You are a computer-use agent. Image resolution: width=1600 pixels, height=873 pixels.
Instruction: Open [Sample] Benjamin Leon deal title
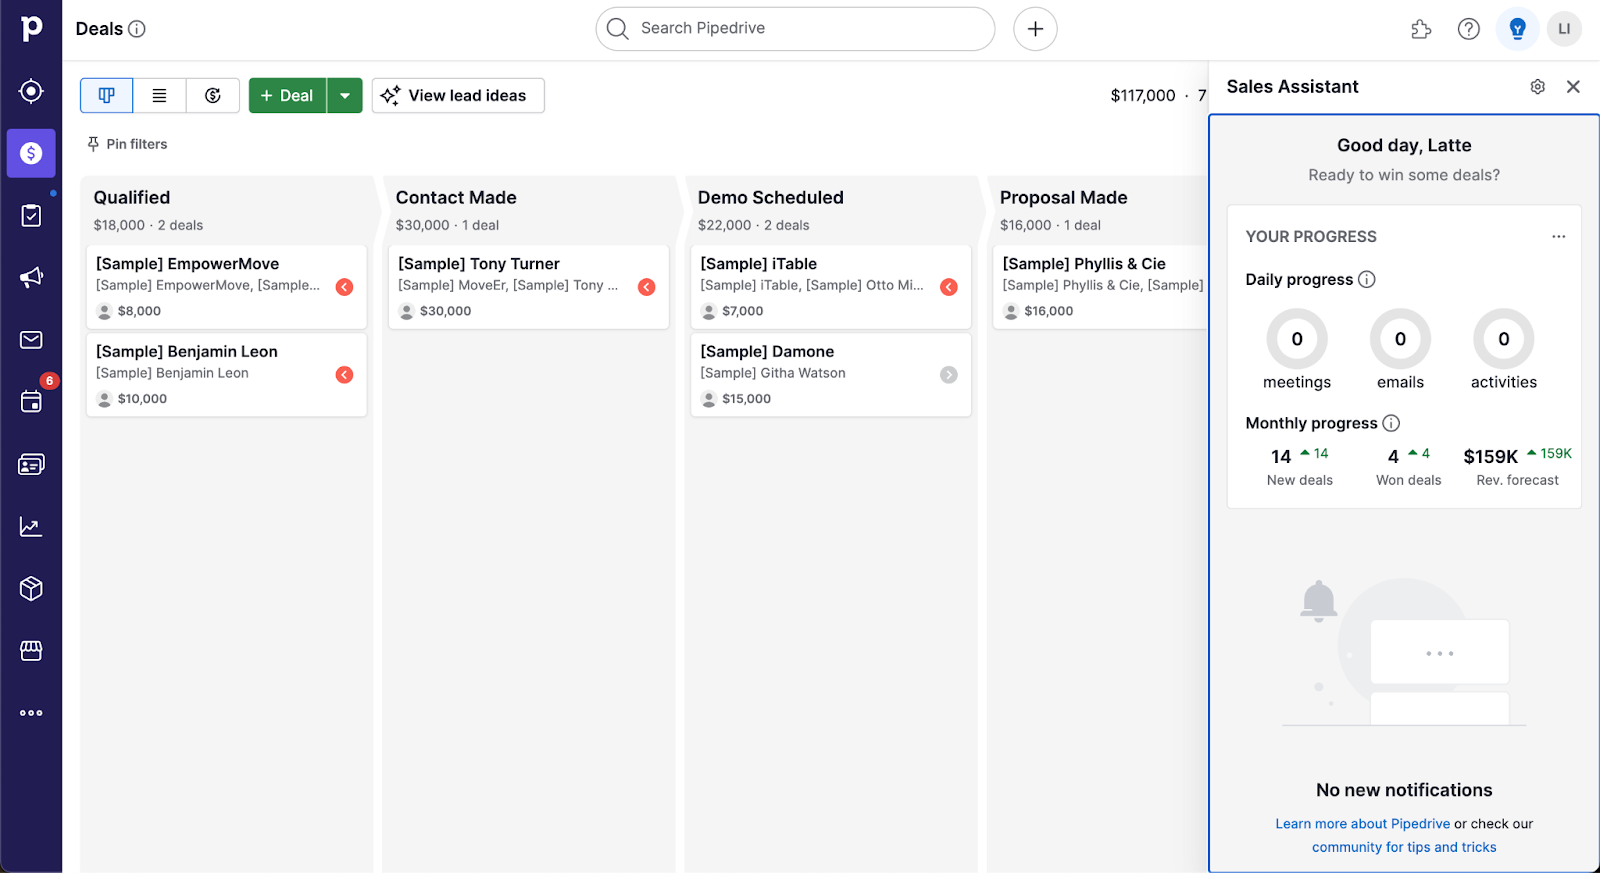(187, 352)
